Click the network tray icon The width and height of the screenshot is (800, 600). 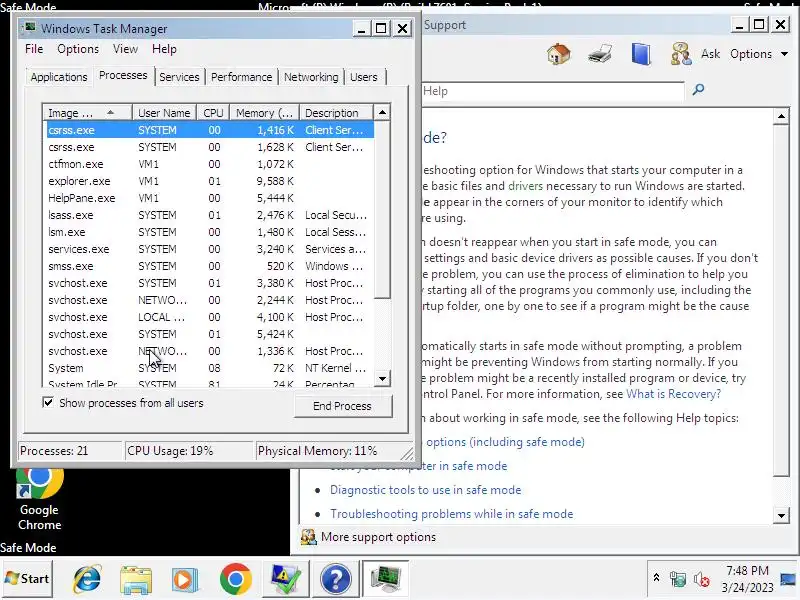[678, 579]
